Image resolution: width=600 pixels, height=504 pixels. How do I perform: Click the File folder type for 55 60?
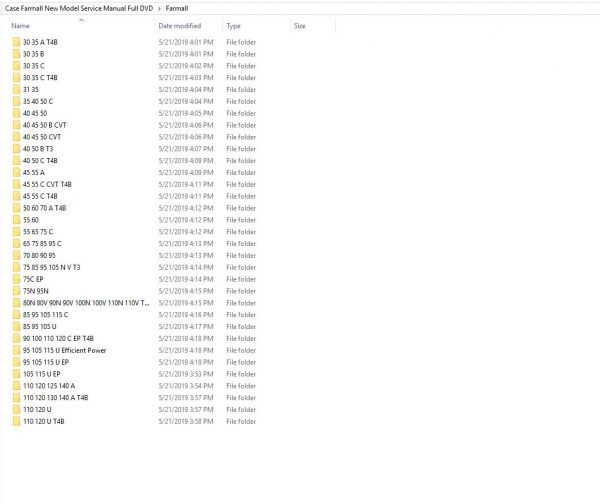click(x=241, y=220)
